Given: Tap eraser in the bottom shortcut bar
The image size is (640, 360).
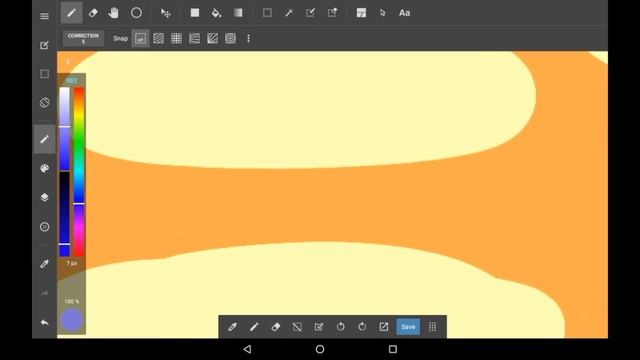Looking at the screenshot, I should click(276, 327).
